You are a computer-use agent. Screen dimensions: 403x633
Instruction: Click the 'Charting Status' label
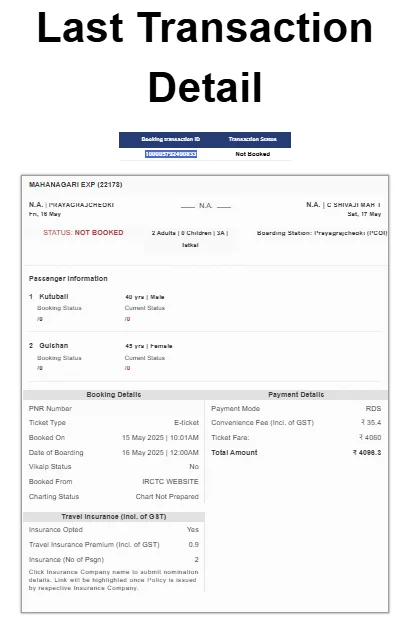coord(54,497)
